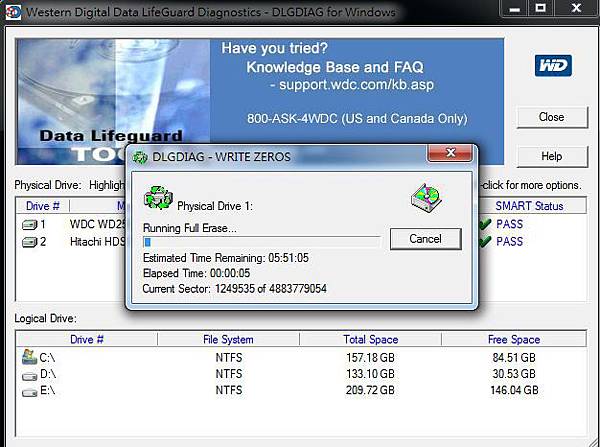The height and width of the screenshot is (447, 600).
Task: Click NTFS file system in E:\ row
Action: tap(229, 390)
